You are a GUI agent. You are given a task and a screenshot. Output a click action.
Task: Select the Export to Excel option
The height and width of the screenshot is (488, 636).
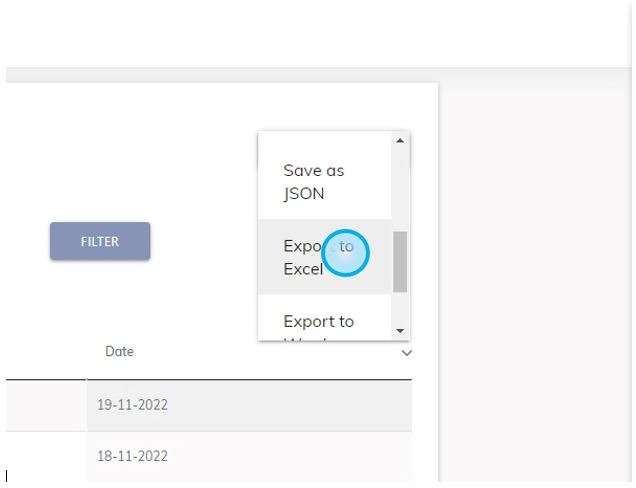(x=324, y=257)
